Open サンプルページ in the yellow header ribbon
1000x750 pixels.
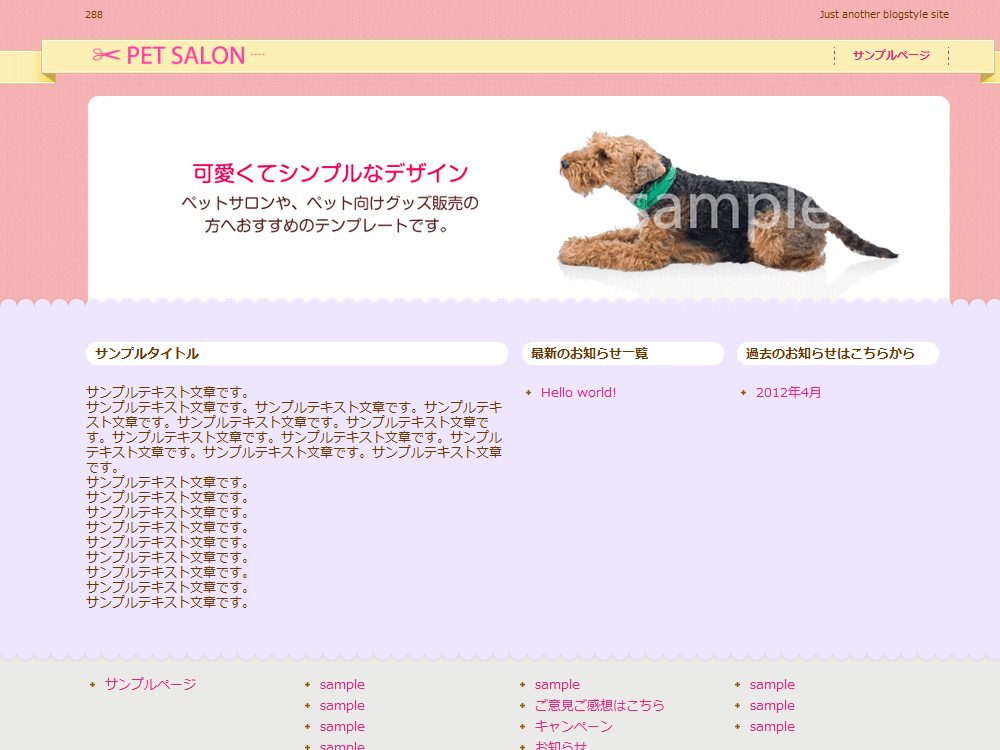[891, 55]
